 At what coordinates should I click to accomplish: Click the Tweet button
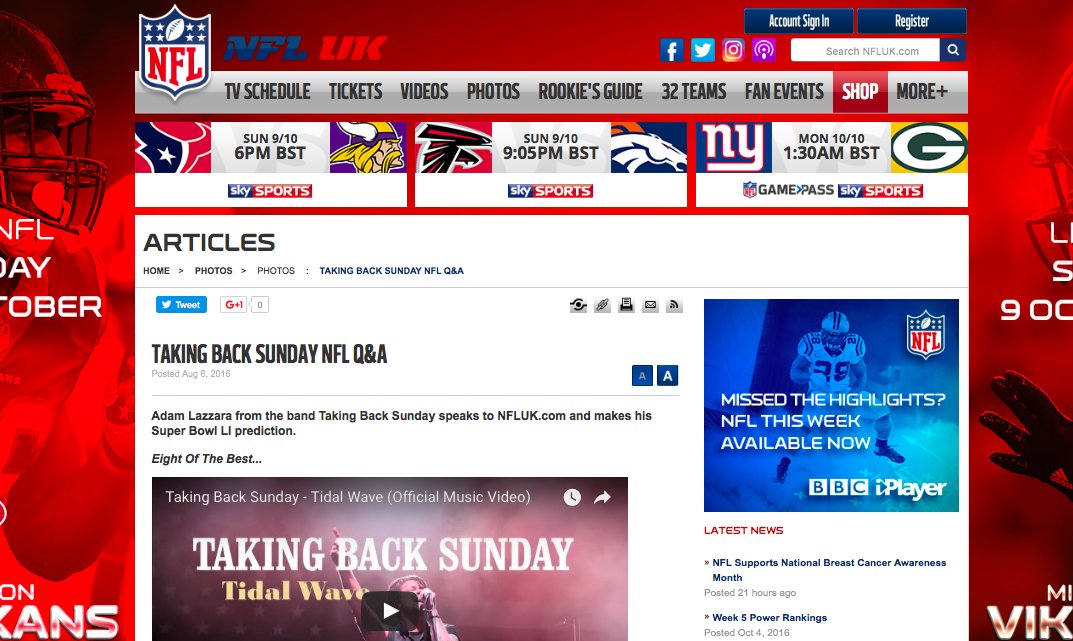181,304
